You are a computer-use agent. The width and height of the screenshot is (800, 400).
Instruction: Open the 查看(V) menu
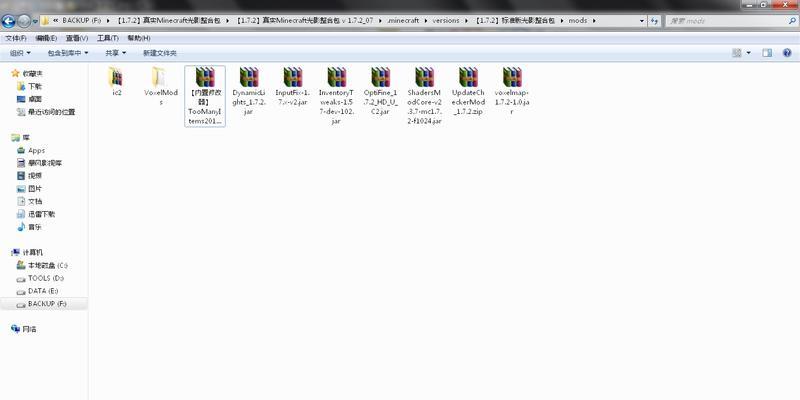[77, 38]
